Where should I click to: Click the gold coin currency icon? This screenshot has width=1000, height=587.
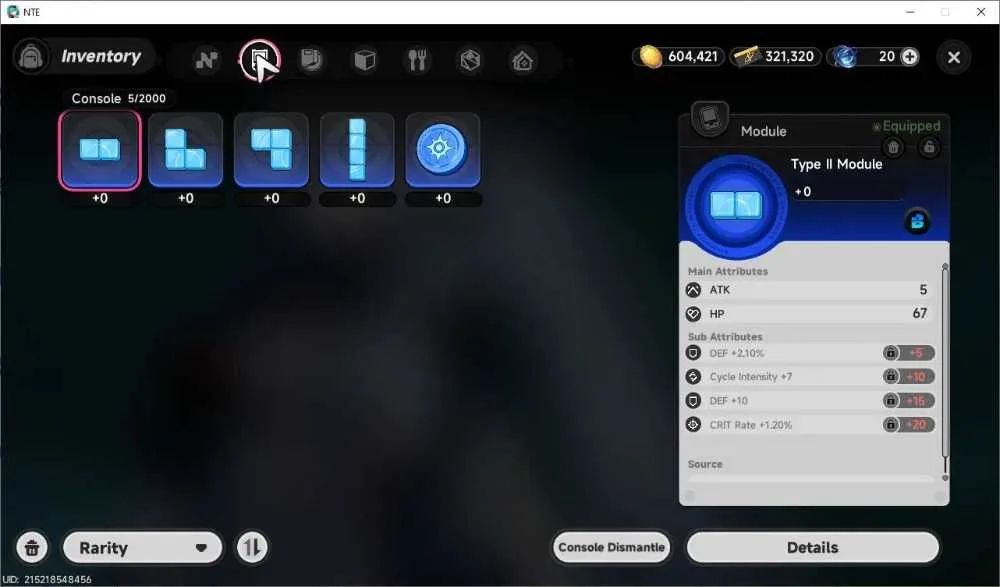(x=650, y=57)
